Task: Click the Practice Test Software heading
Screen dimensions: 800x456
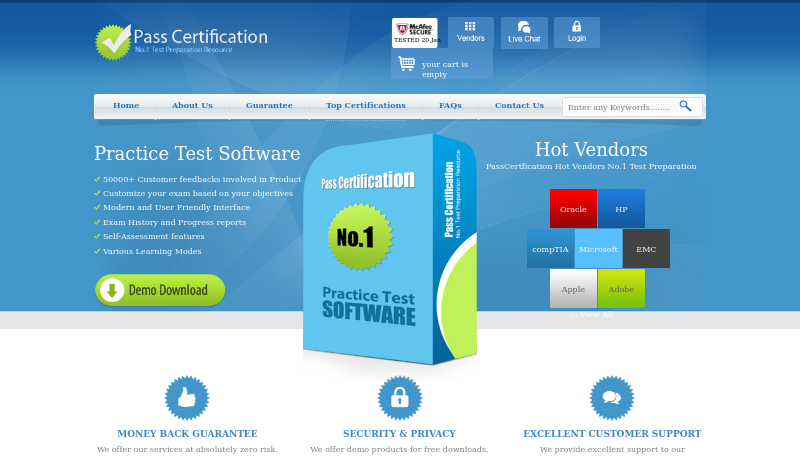Action: [197, 154]
